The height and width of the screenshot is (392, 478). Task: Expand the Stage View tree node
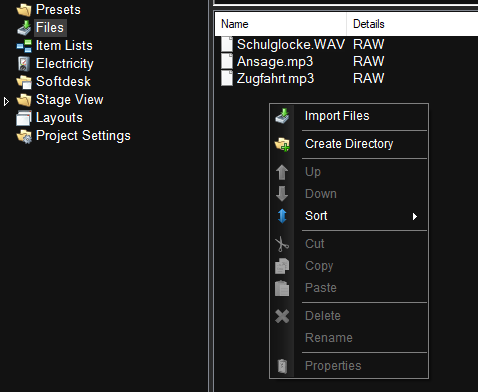coord(6,101)
